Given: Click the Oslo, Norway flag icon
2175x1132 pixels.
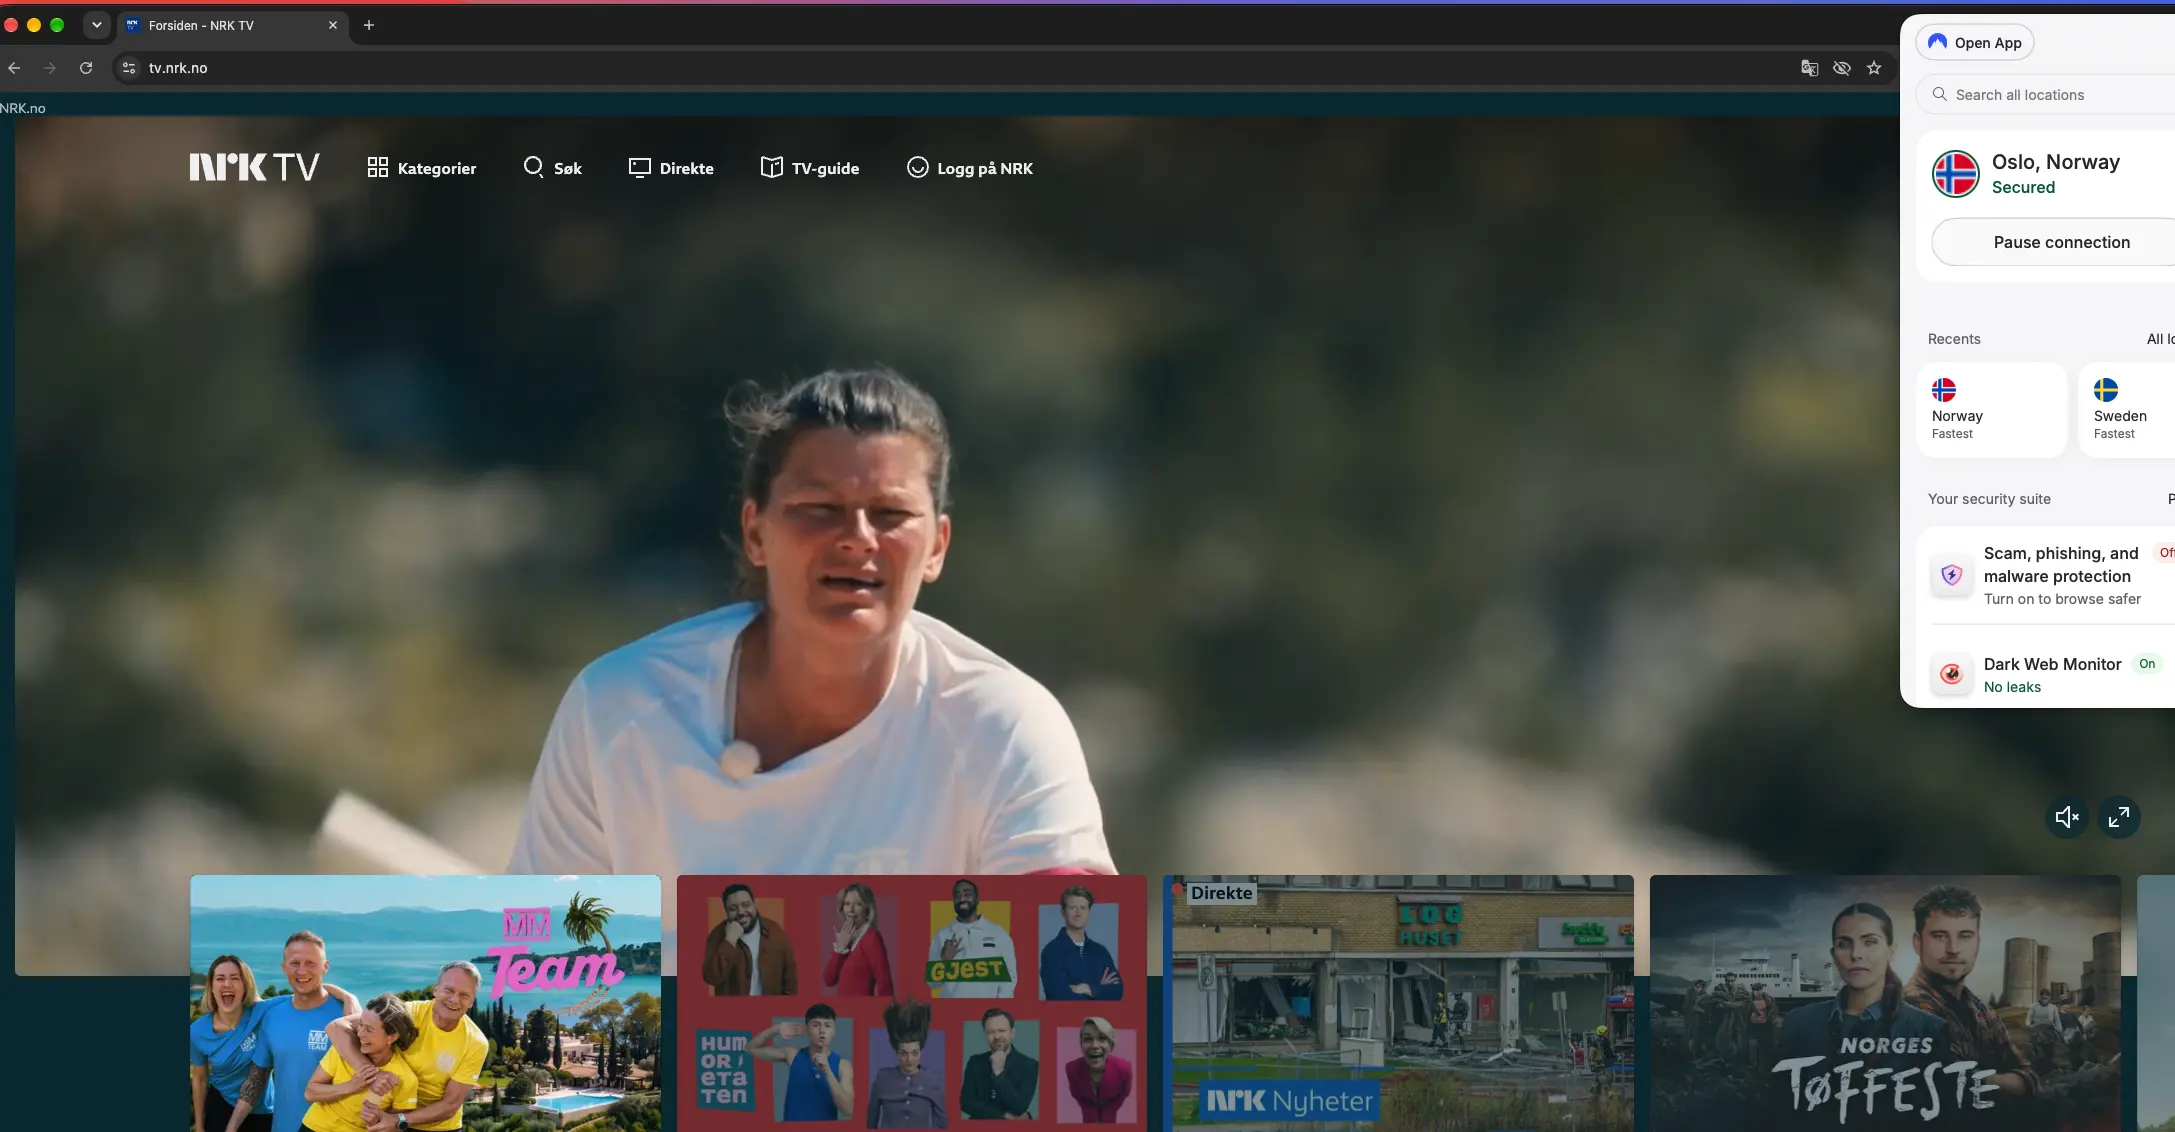Looking at the screenshot, I should coord(1955,174).
